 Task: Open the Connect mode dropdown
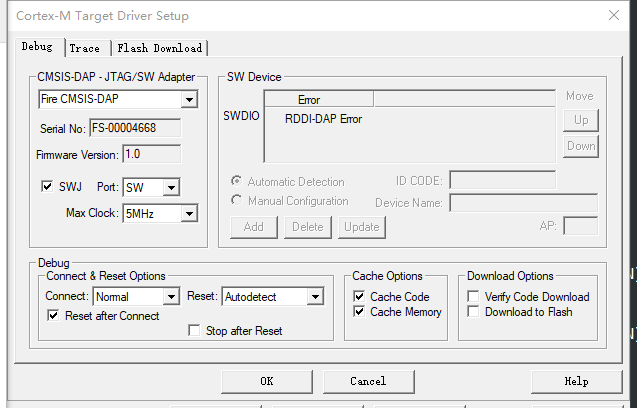[x=171, y=297]
